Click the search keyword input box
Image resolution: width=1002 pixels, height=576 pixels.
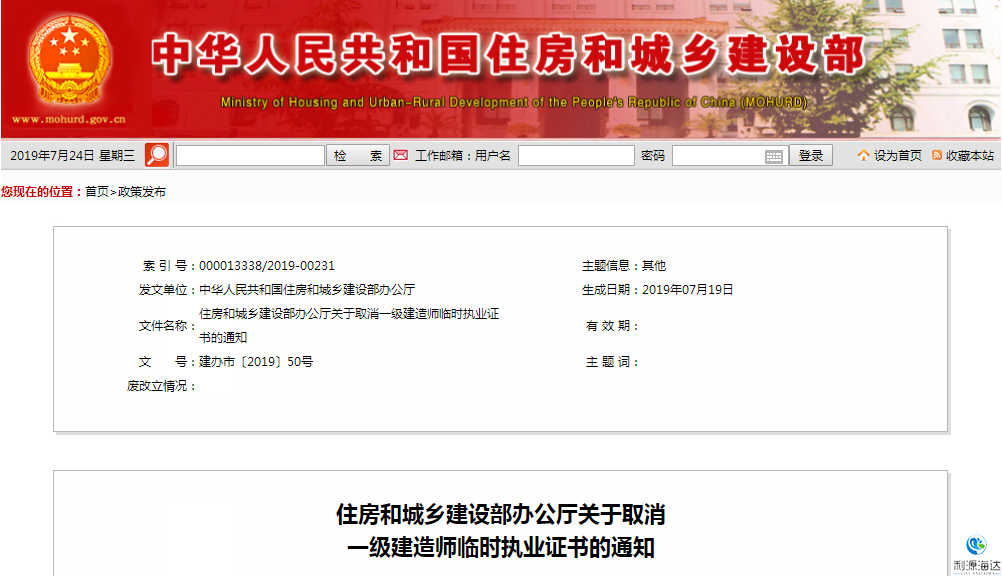pos(250,156)
